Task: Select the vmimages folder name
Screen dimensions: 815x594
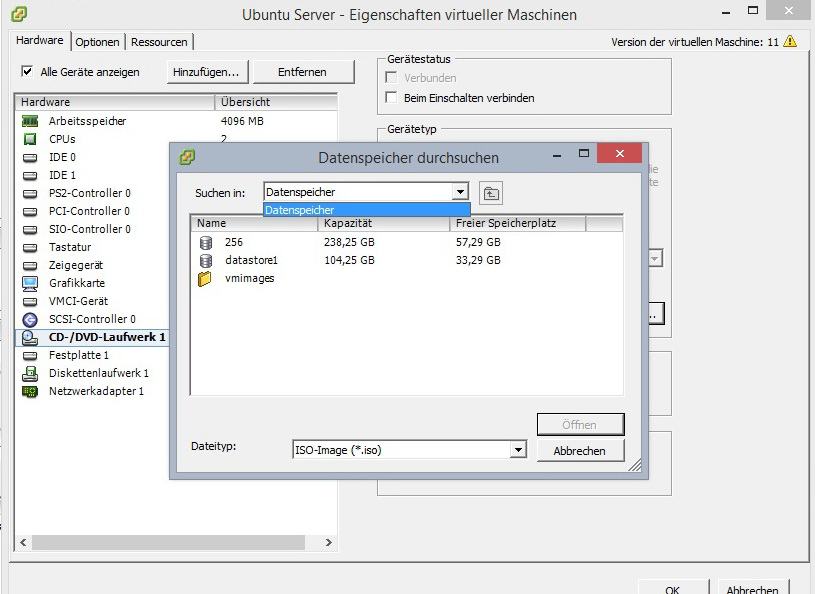Action: click(x=249, y=279)
